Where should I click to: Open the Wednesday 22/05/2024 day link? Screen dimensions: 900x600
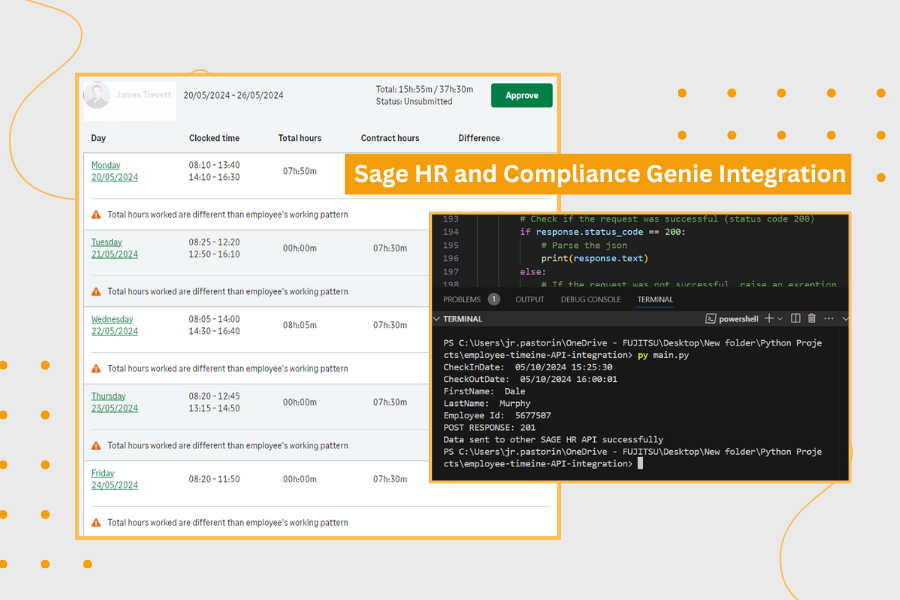tap(114, 325)
